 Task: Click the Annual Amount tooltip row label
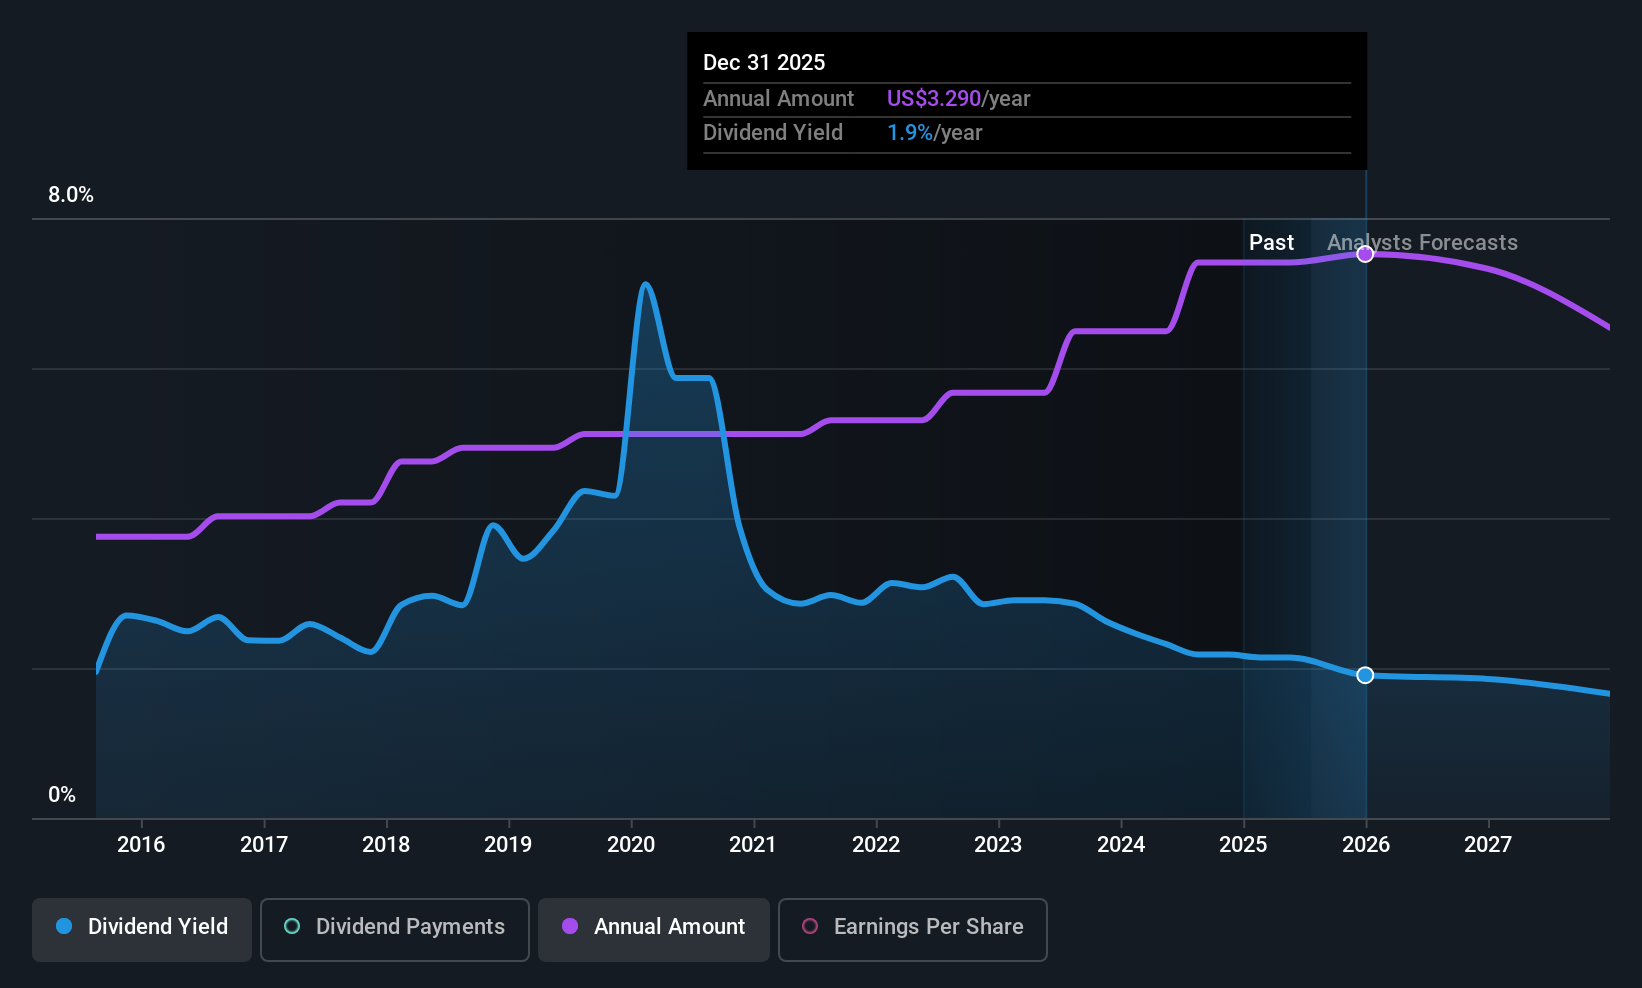pyautogui.click(x=778, y=98)
